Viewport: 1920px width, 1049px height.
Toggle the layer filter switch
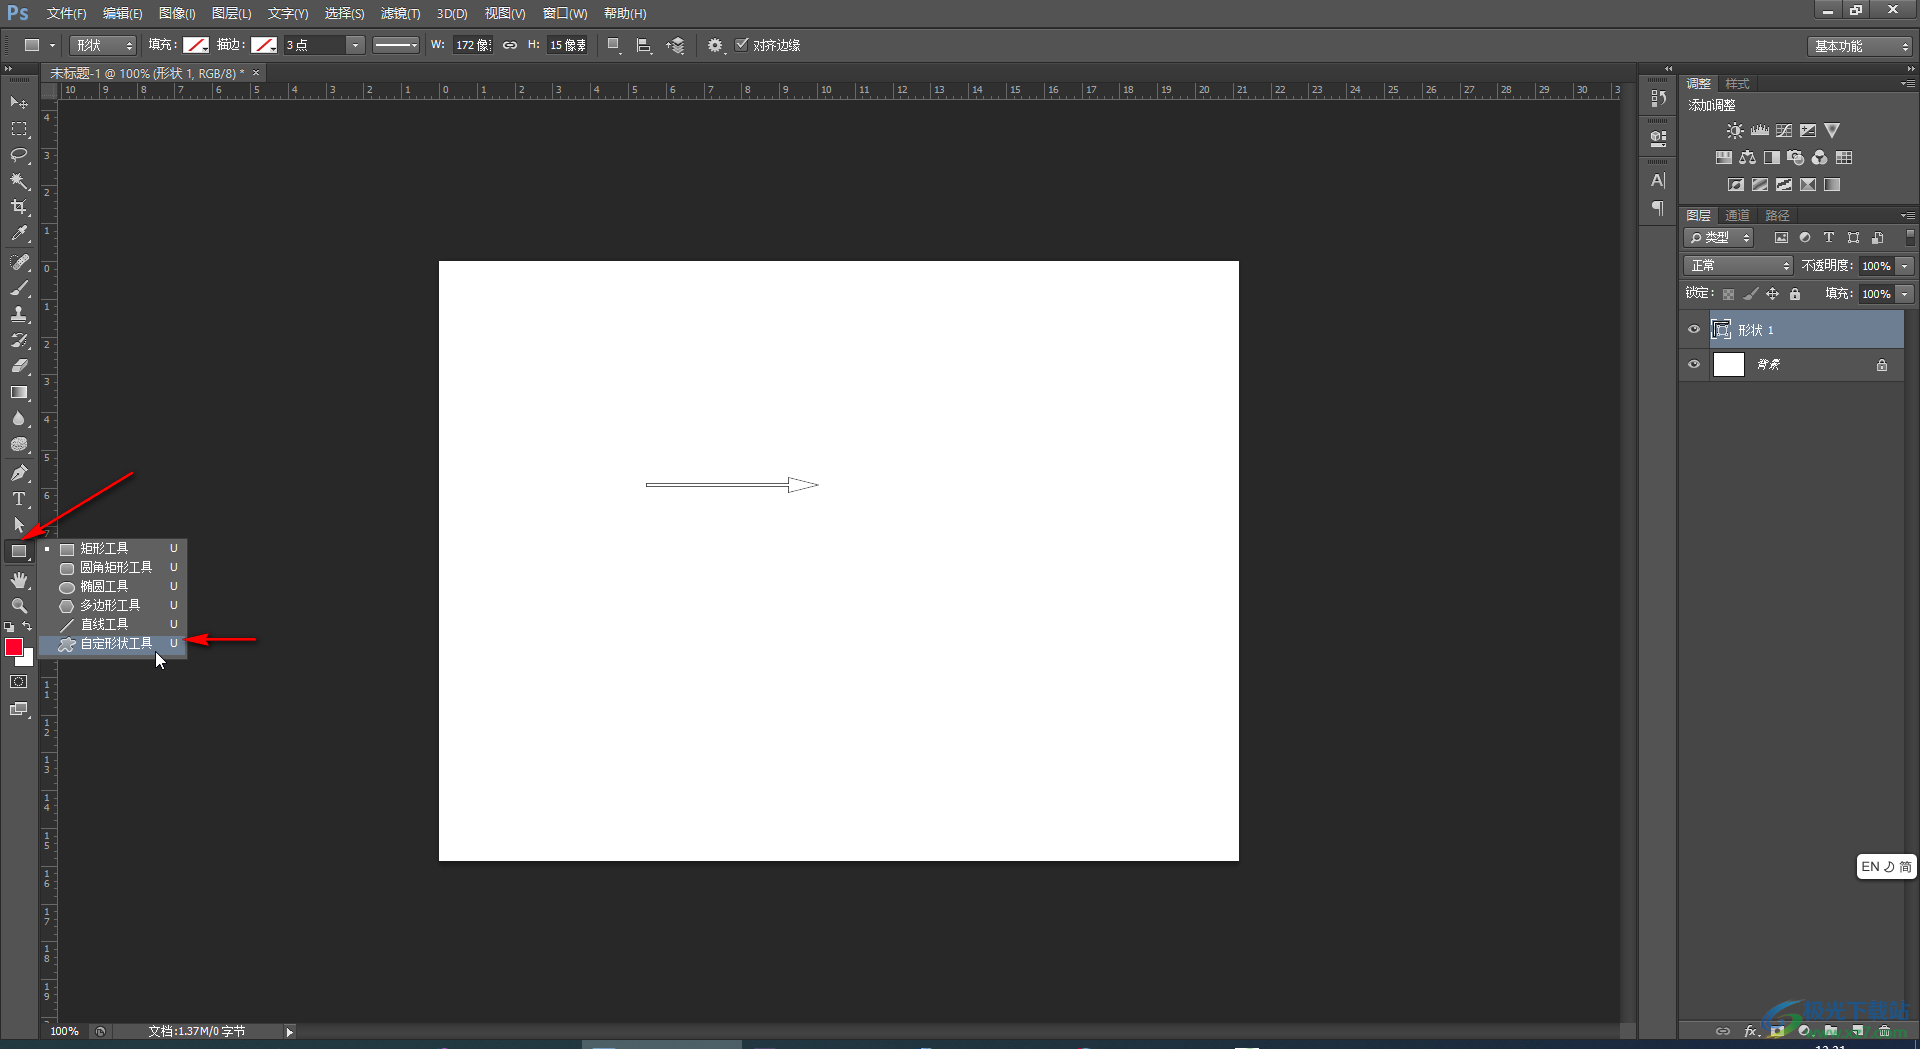pyautogui.click(x=1910, y=237)
